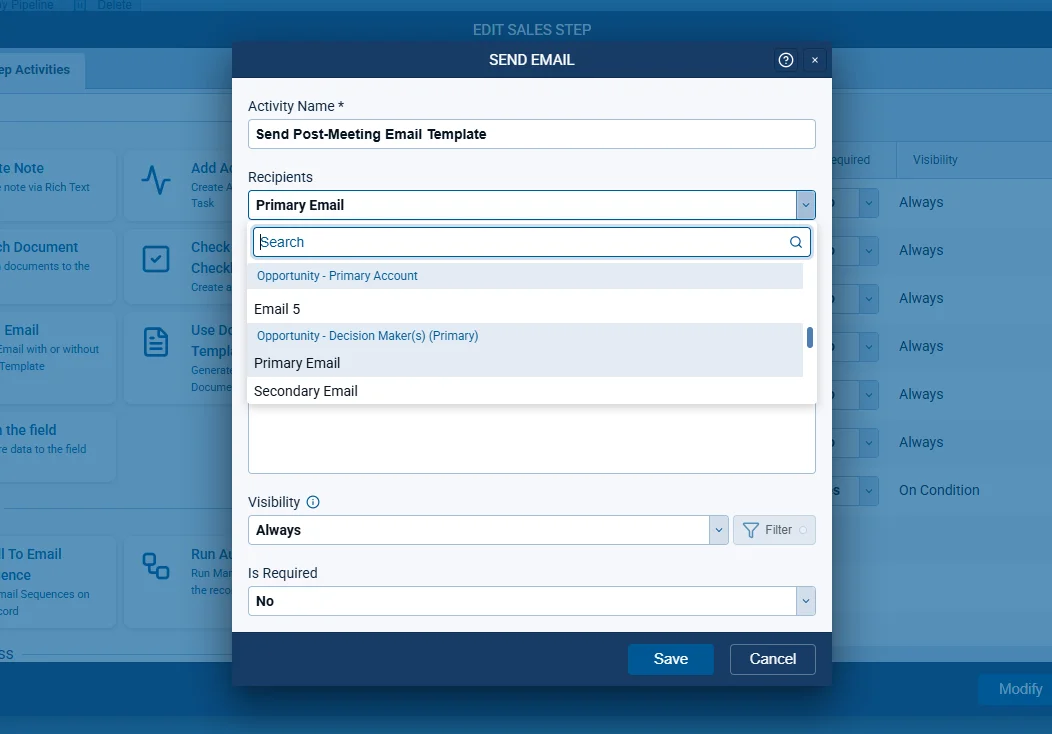
Task: Click the Filter button
Action: click(x=774, y=530)
